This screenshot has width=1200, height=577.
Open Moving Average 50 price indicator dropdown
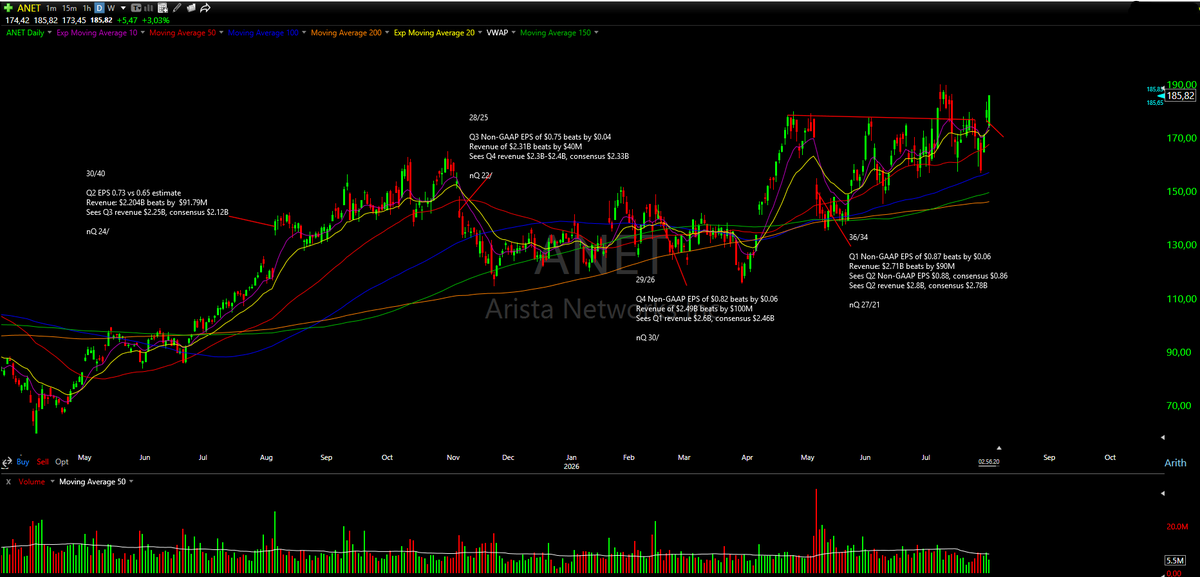click(x=221, y=32)
